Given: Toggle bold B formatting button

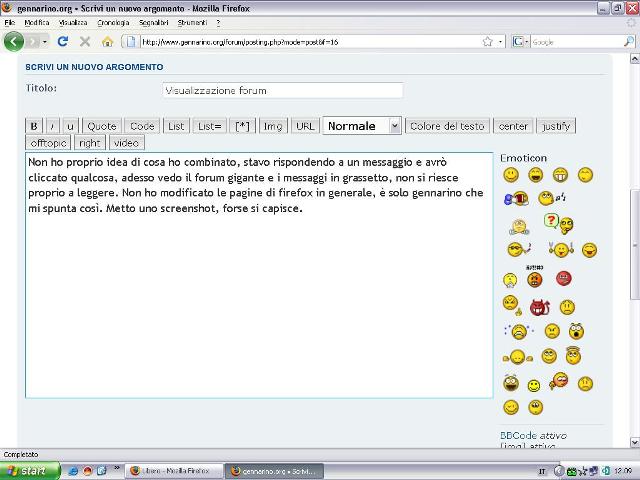Looking at the screenshot, I should coord(34,126).
